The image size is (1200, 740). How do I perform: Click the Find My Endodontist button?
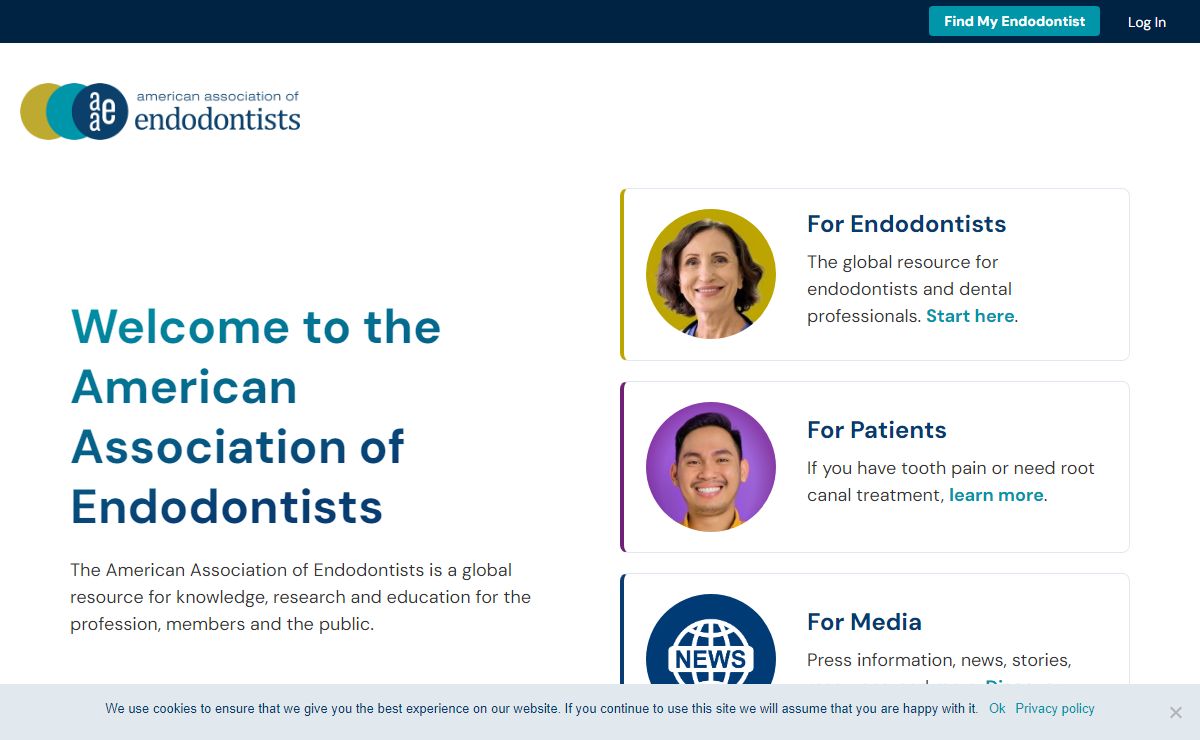[x=1014, y=21]
